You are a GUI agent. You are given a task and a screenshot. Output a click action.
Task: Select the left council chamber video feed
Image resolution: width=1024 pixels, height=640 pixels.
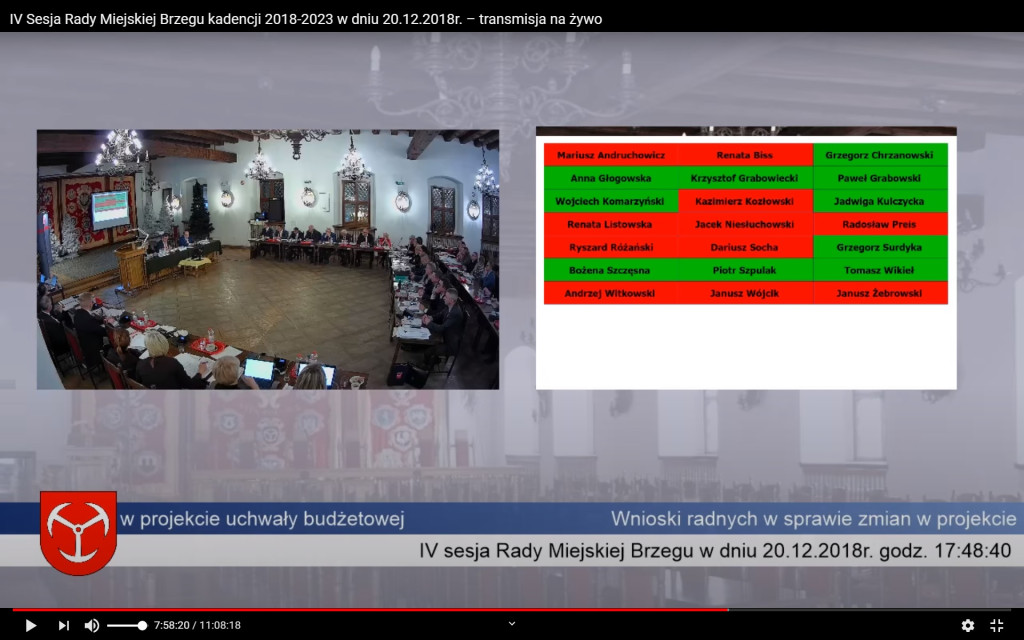[267, 257]
